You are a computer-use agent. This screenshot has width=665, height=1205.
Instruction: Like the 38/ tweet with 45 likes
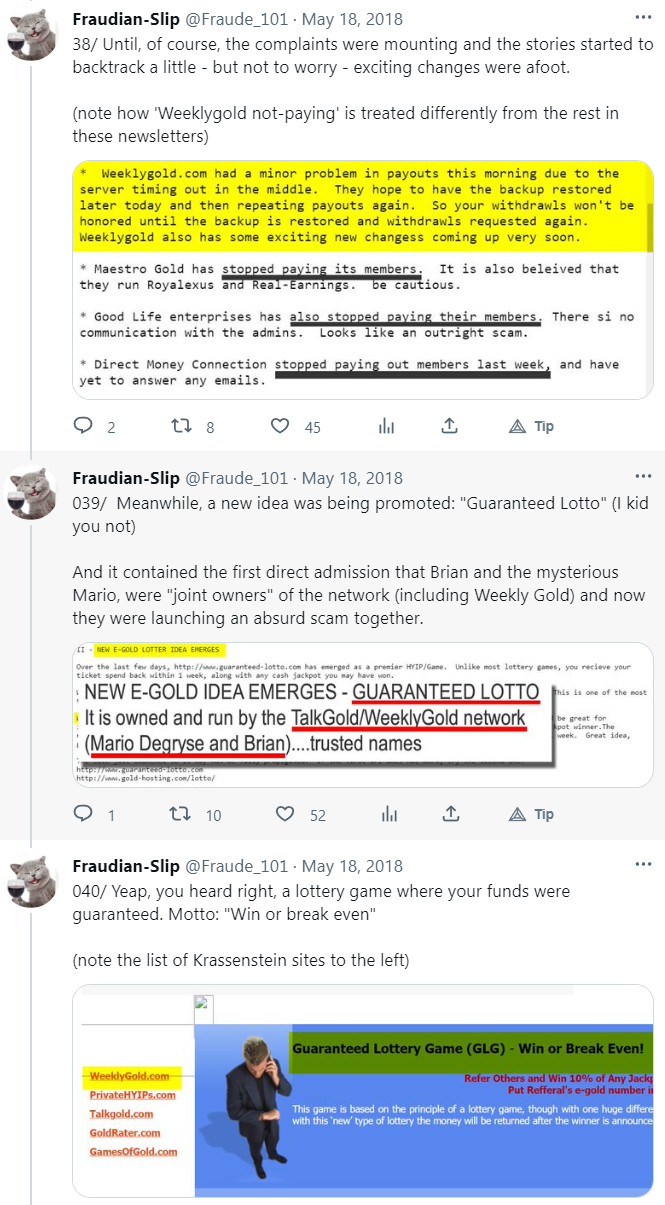click(x=281, y=427)
